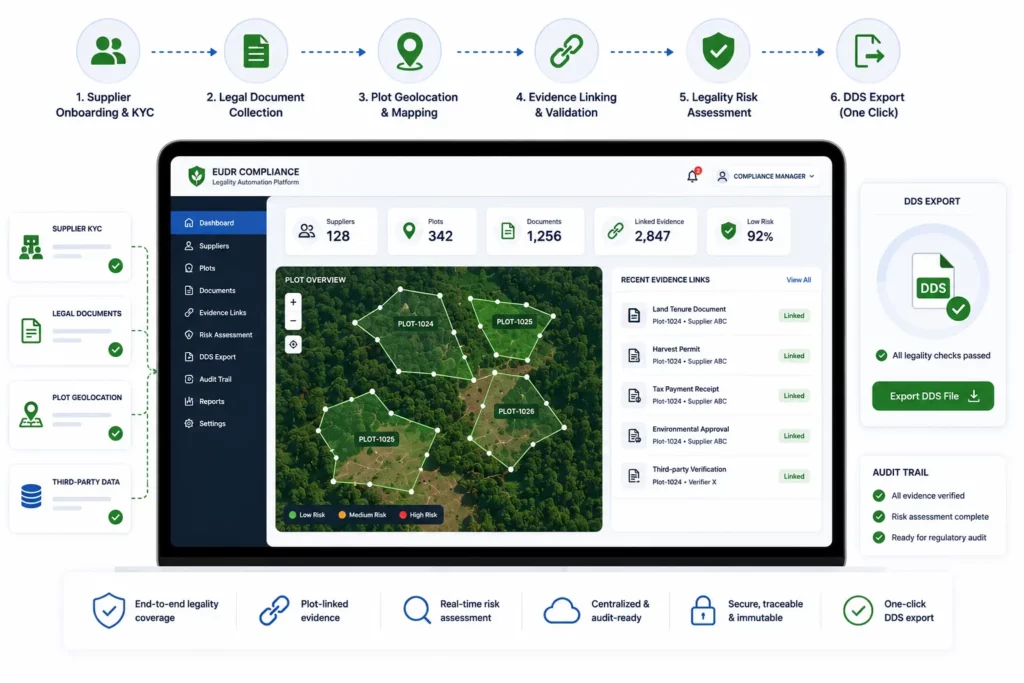Click the Ready for regulatory audit checkmark

[x=878, y=537]
